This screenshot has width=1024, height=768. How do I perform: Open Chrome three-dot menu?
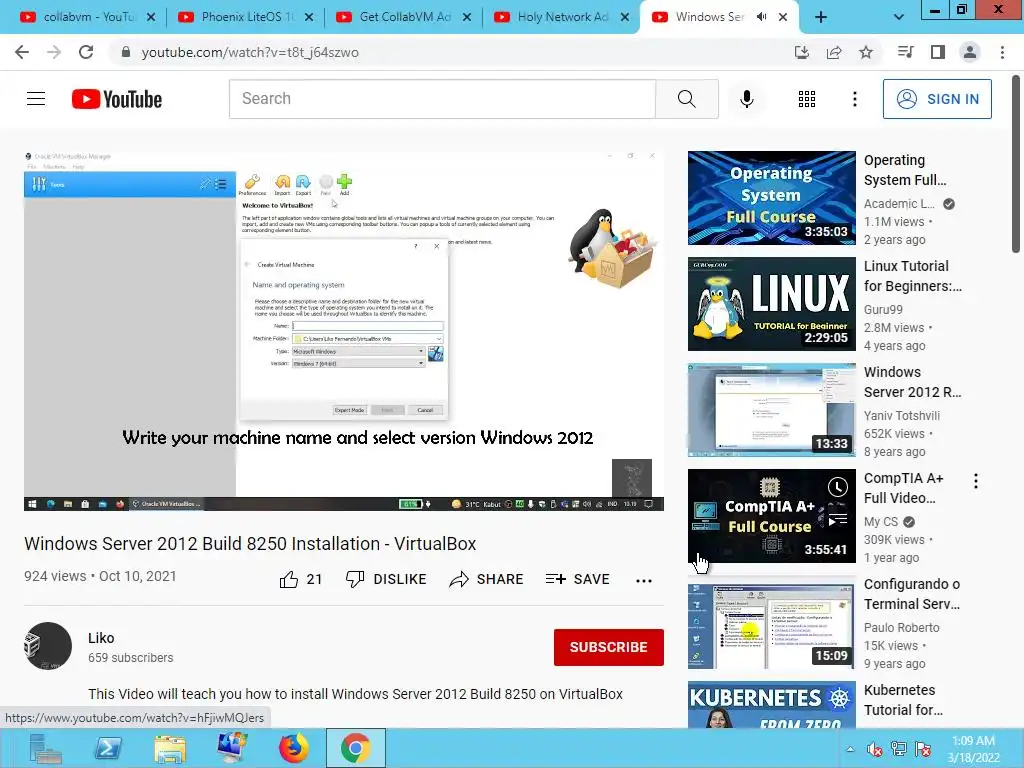[x=1002, y=52]
